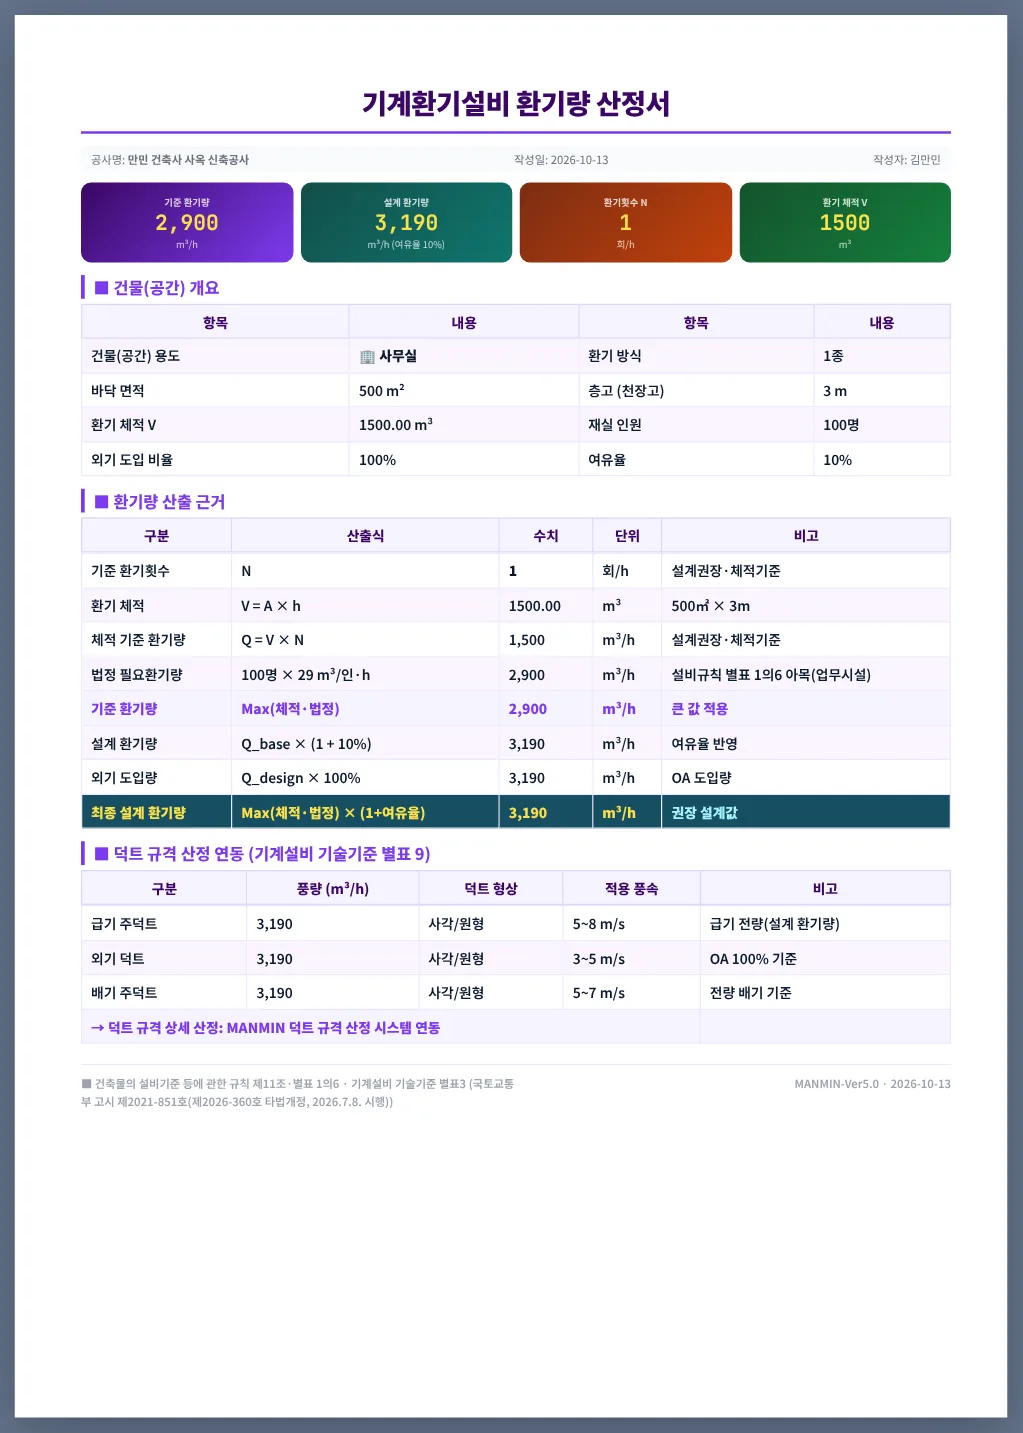
Task: Click the V = A × h formula
Action: pos(271,606)
